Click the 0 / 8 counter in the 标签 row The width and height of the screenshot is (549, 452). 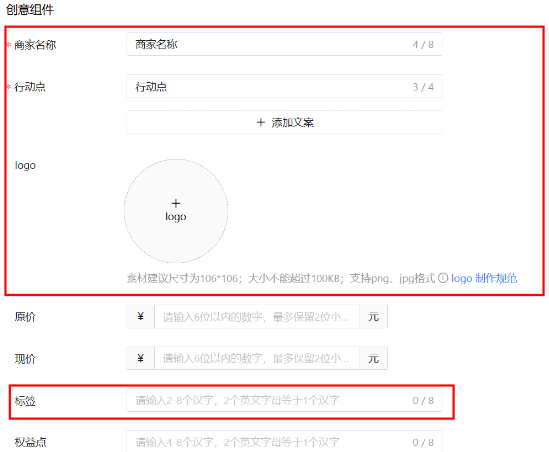(423, 401)
